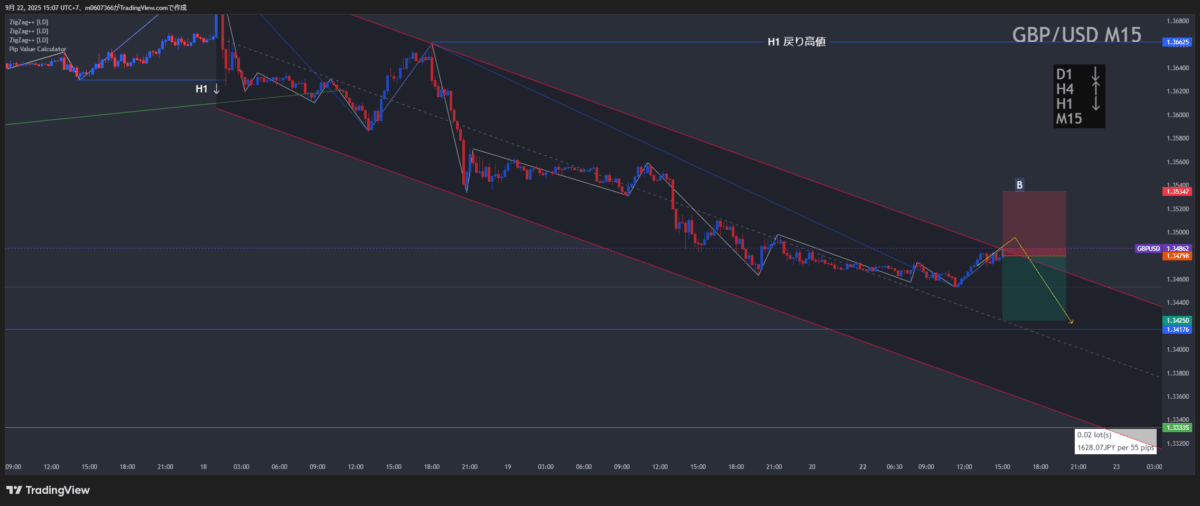
Task: Click the yellow projection arrow tip
Action: coord(1072,322)
